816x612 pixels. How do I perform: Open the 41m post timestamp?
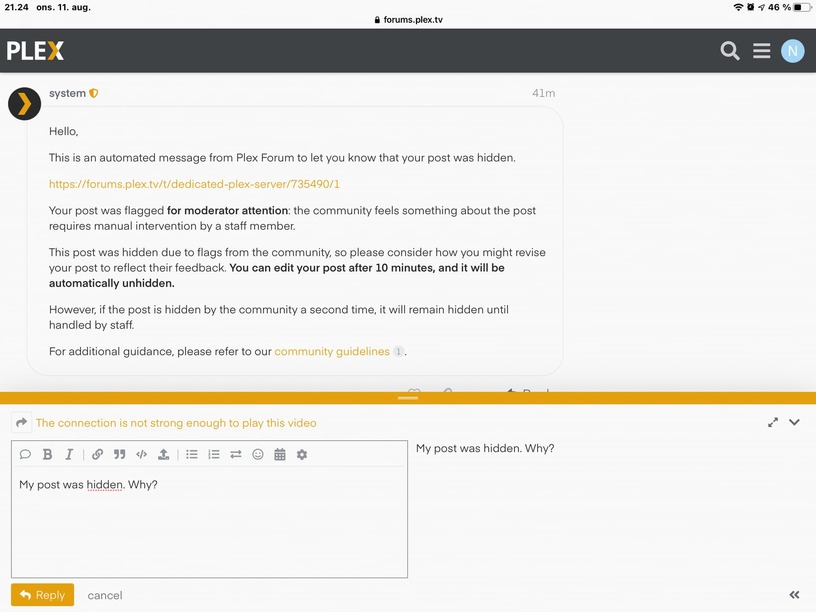coord(543,93)
